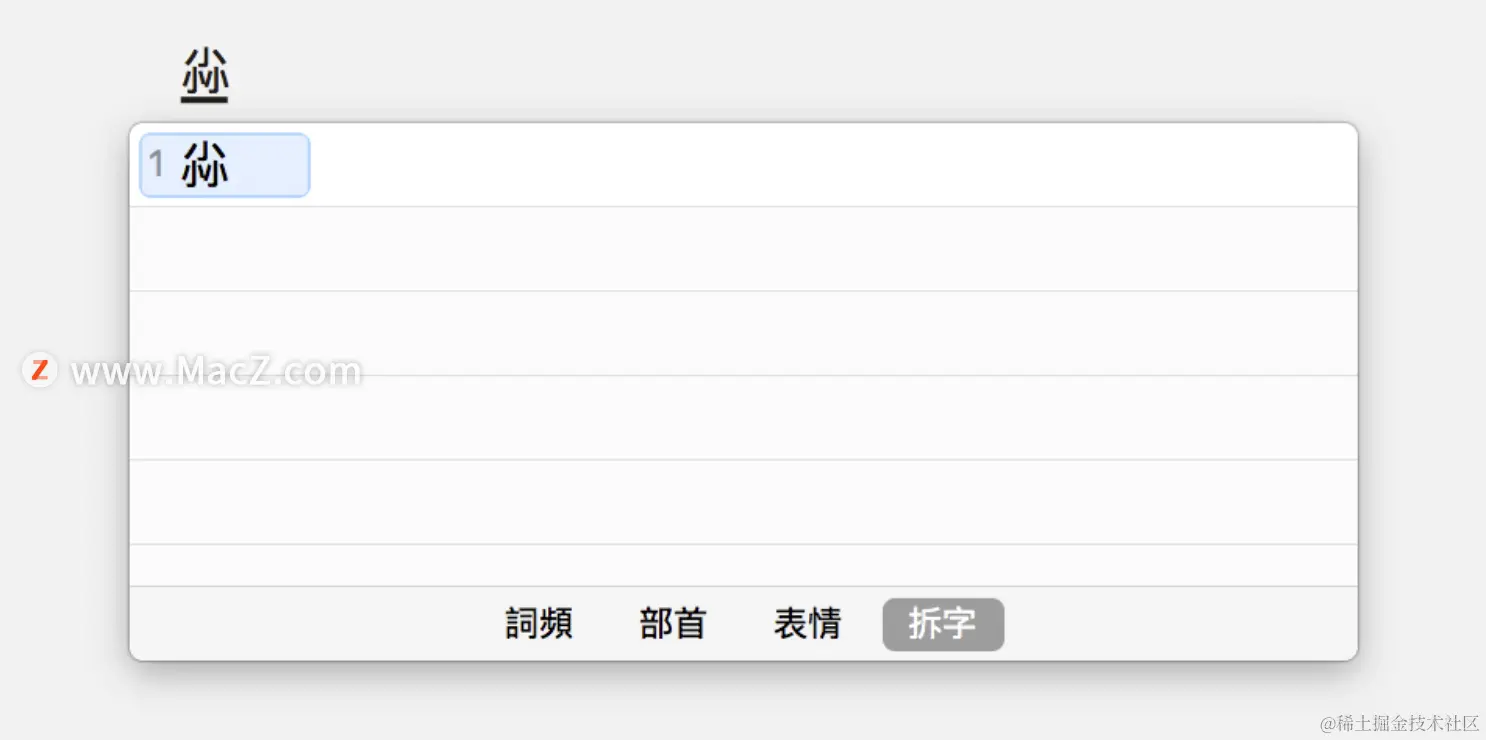Click the red Z MacZ logo icon

pos(39,370)
